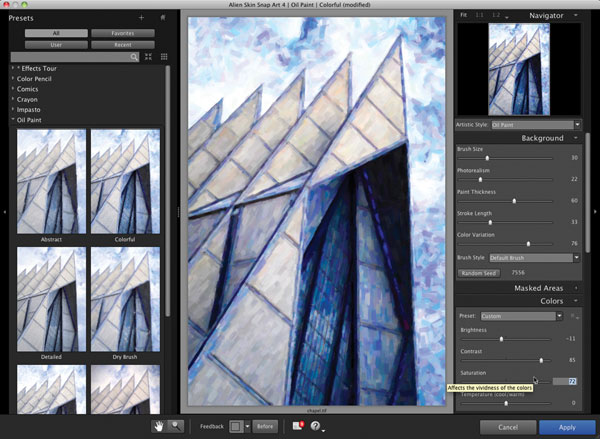Select the Detailed preset thumbnail
600x439 pixels.
click(51, 299)
